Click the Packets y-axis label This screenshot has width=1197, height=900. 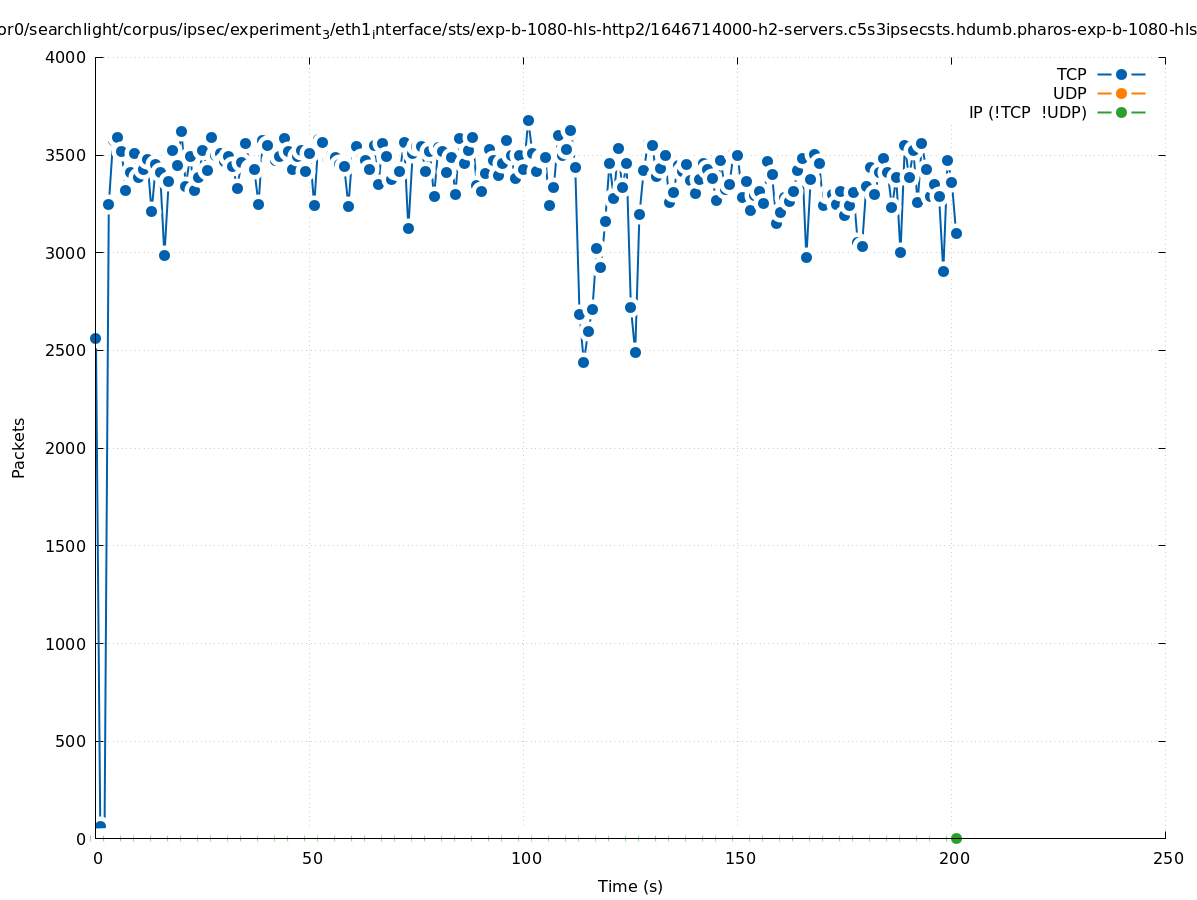tap(19, 447)
